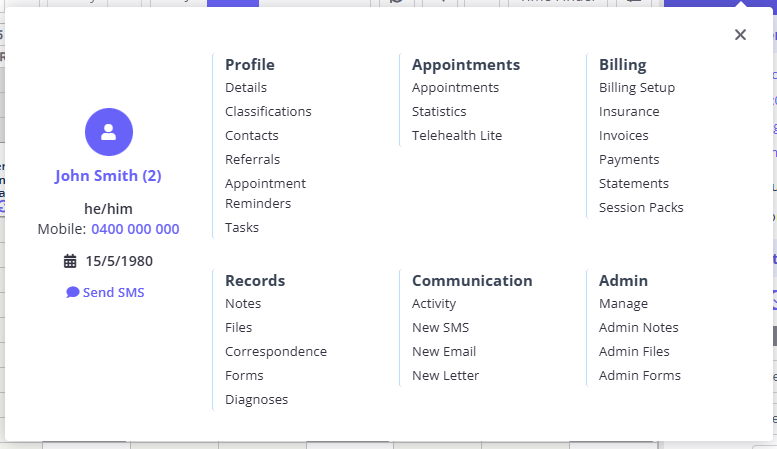Viewport: 777px width, 449px height.
Task: Select Referrals menu item
Action: [x=252, y=160]
